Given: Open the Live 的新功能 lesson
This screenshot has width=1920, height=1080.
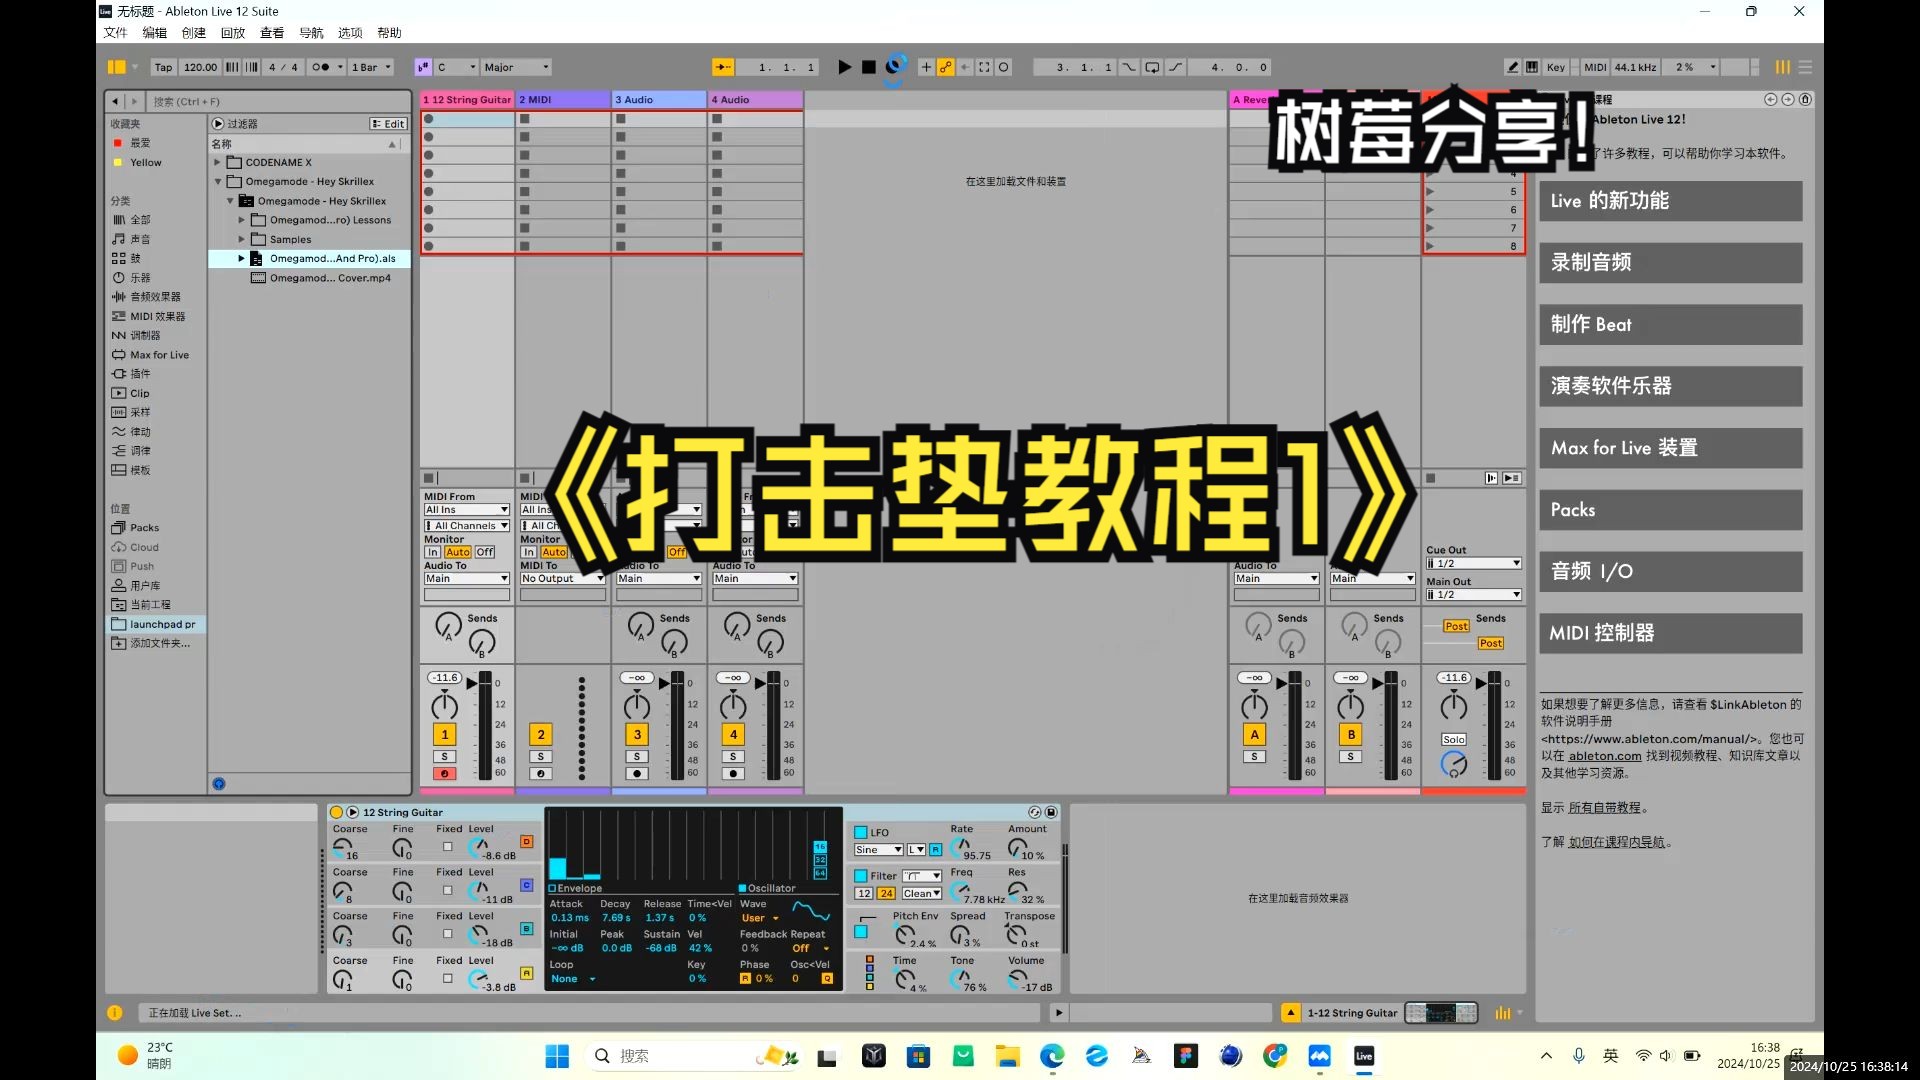Looking at the screenshot, I should pyautogui.click(x=1670, y=201).
